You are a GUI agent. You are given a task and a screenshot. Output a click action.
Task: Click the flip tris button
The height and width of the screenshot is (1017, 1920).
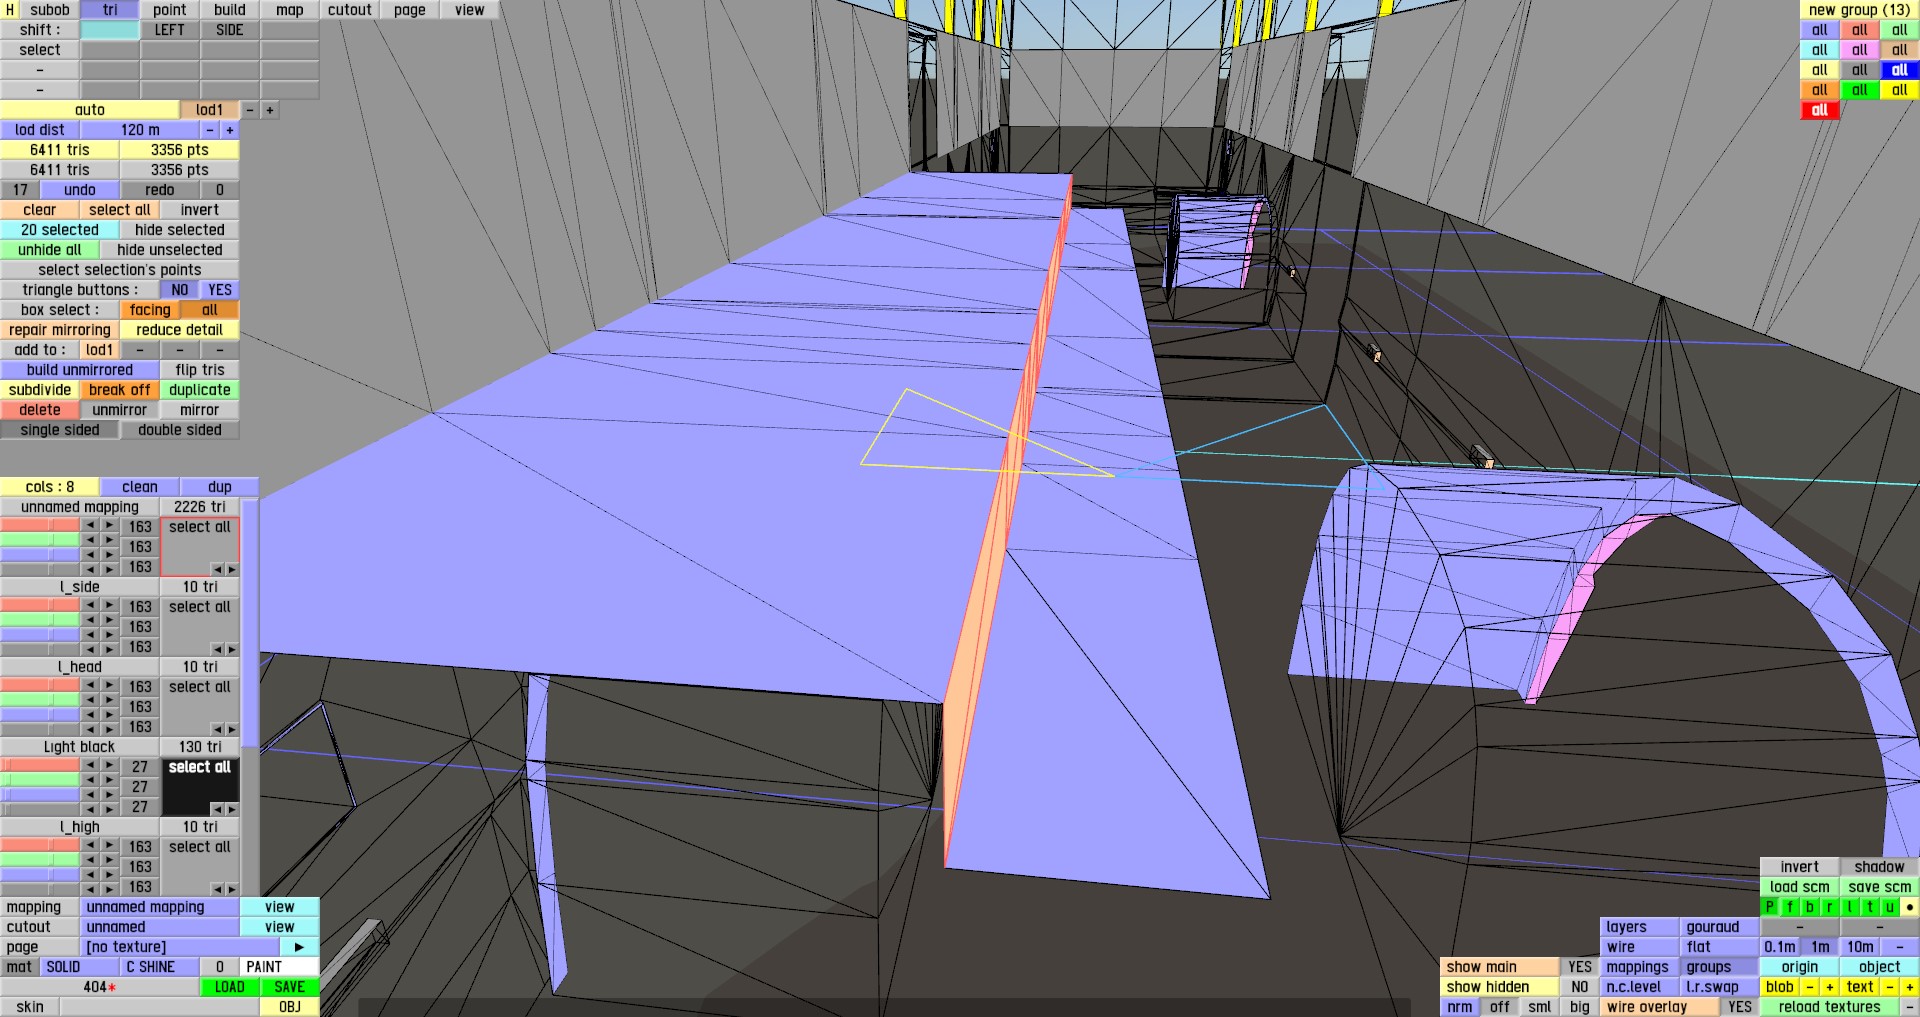(x=200, y=370)
